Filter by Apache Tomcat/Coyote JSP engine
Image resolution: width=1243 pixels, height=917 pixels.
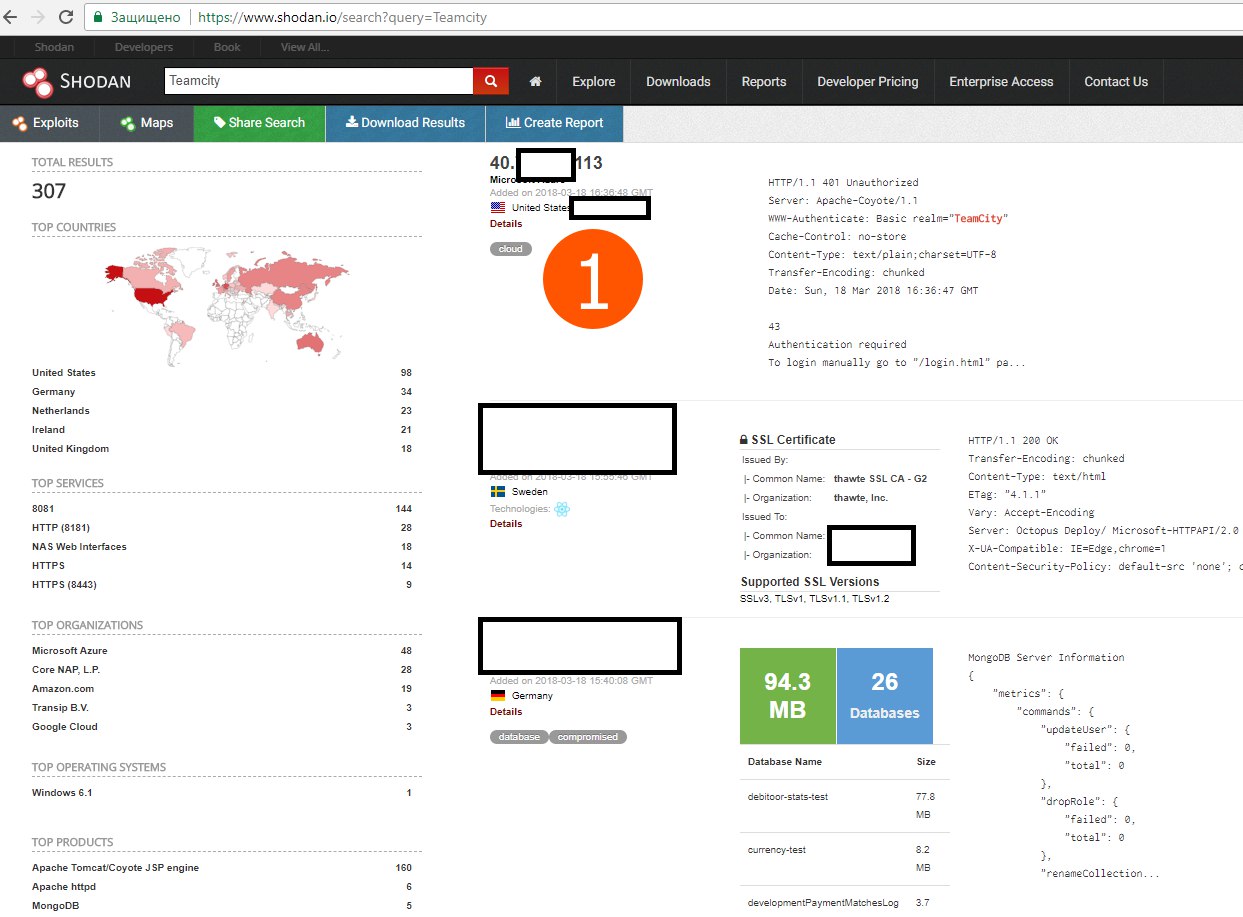[115, 868]
